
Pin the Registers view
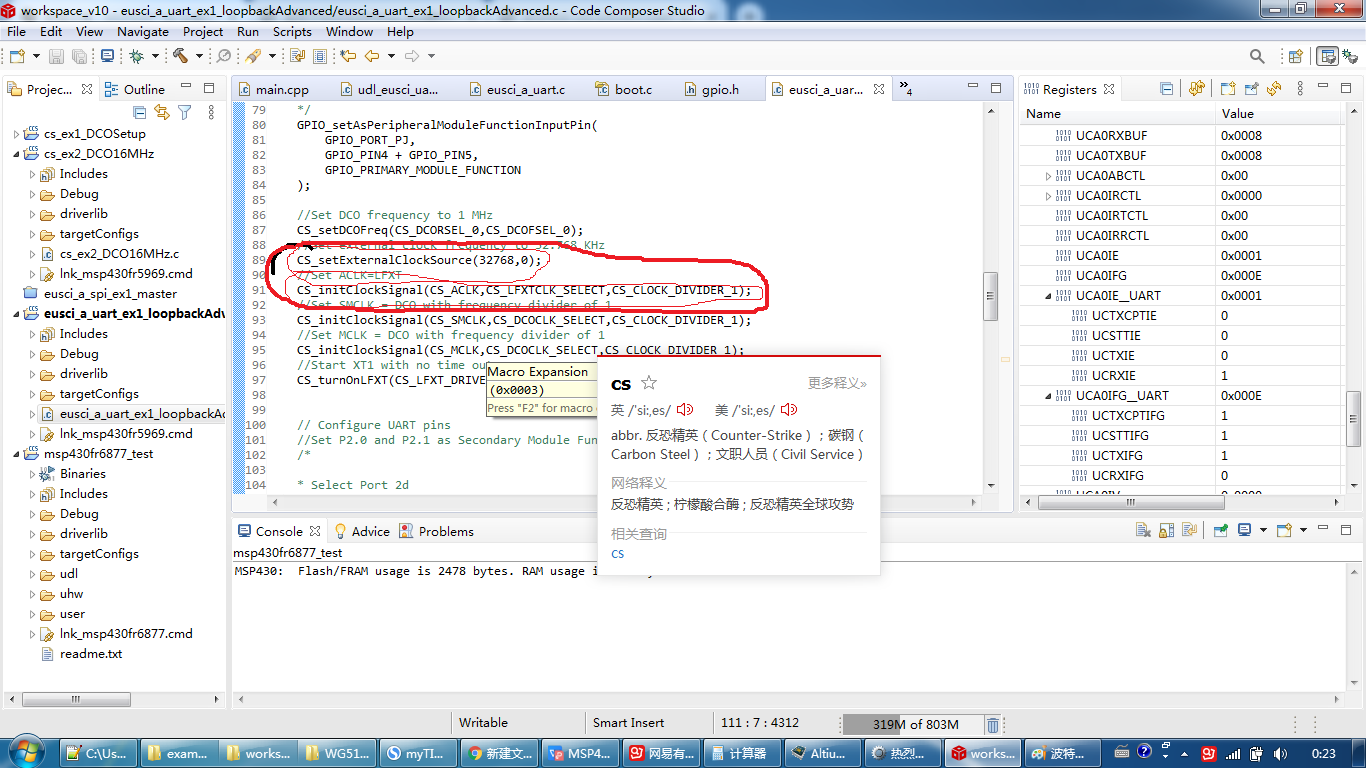(x=1251, y=89)
